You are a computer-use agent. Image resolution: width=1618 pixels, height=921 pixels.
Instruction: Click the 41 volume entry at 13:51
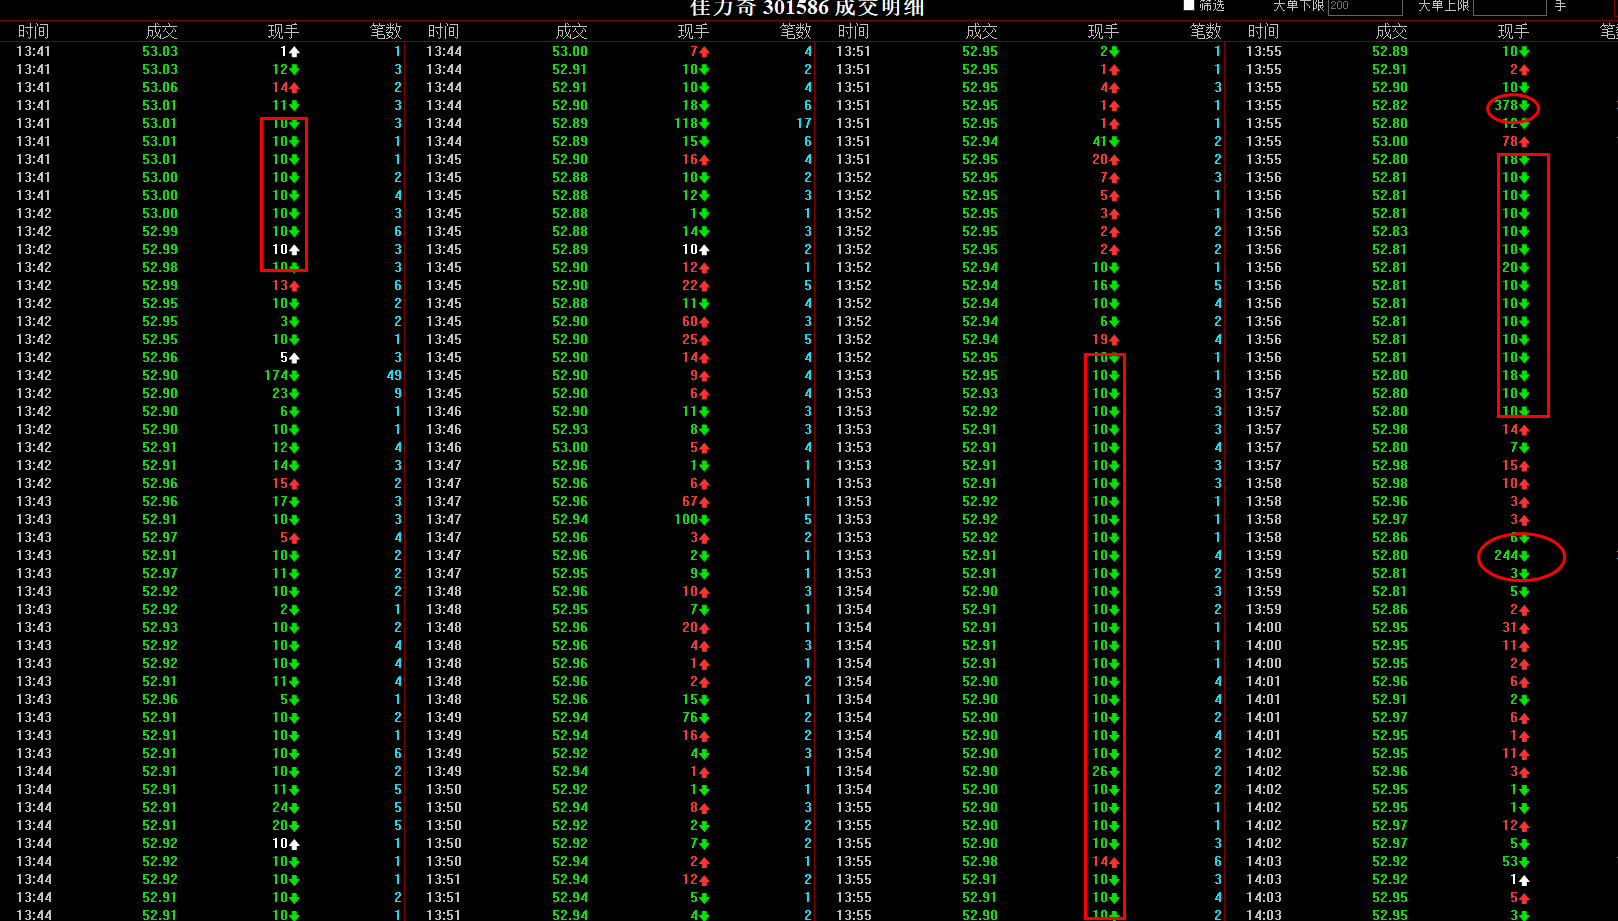pos(1106,142)
